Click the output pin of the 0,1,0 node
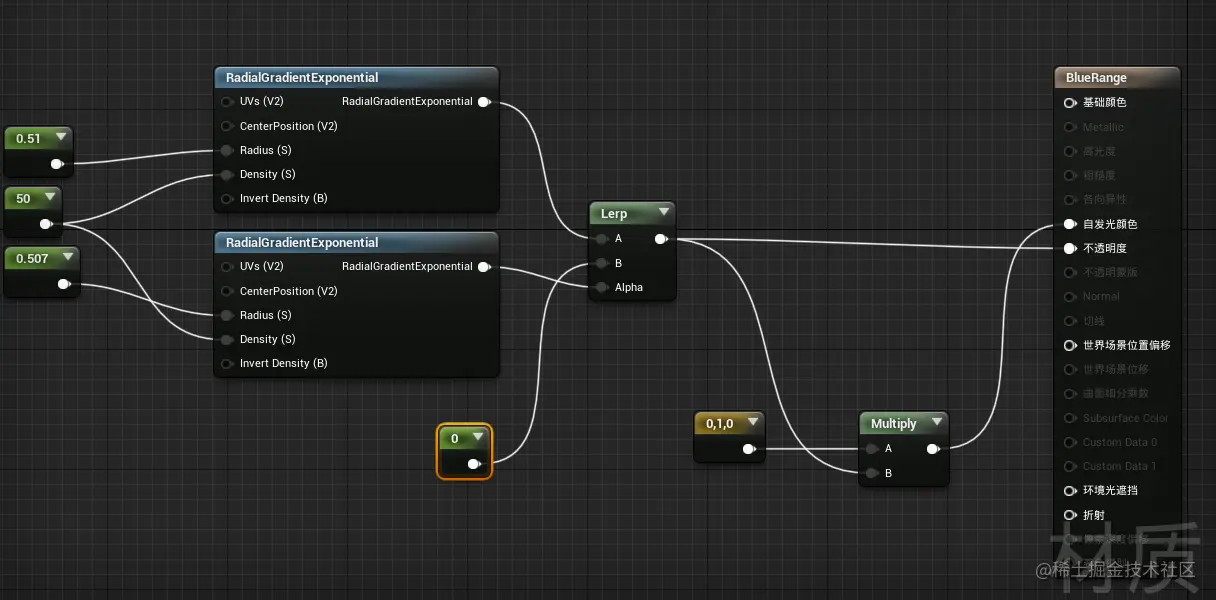Image resolution: width=1216 pixels, height=600 pixels. (748, 449)
